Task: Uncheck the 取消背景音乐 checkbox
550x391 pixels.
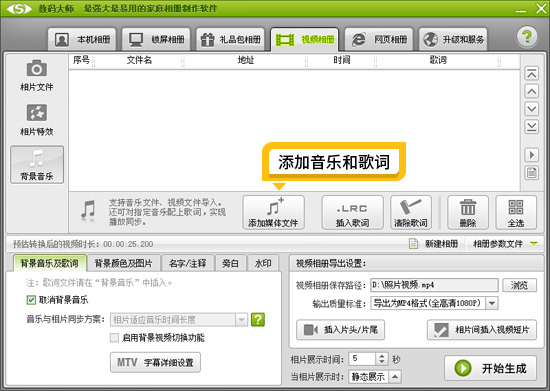Action: 31,300
